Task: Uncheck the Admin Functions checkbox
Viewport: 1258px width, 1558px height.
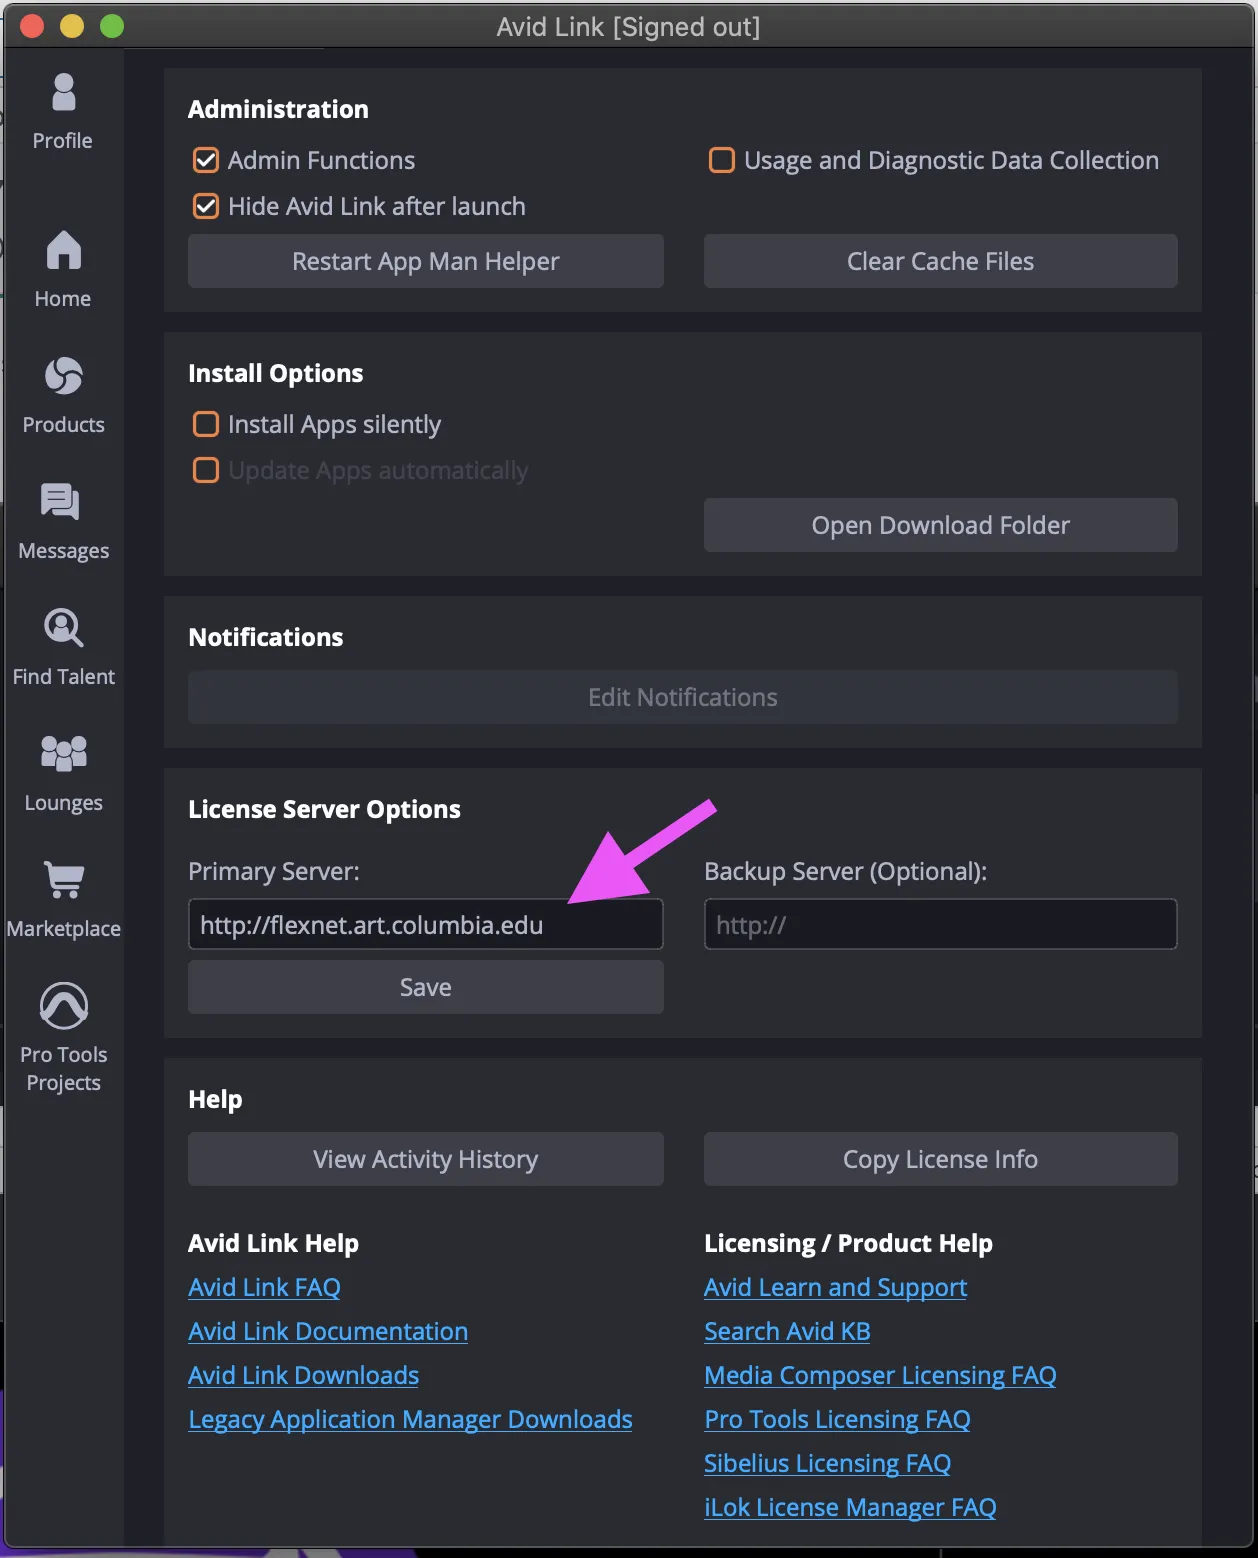Action: click(206, 160)
